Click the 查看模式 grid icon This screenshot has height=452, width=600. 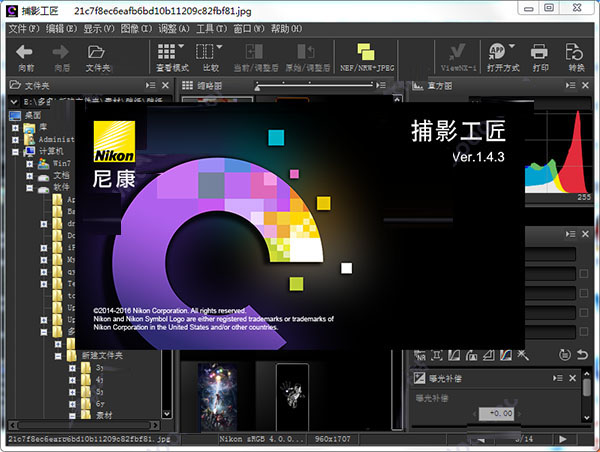click(166, 51)
